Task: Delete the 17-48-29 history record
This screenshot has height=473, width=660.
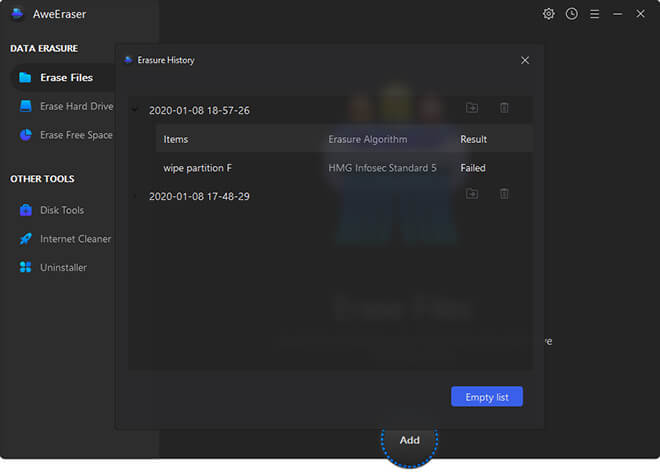Action: coord(504,194)
